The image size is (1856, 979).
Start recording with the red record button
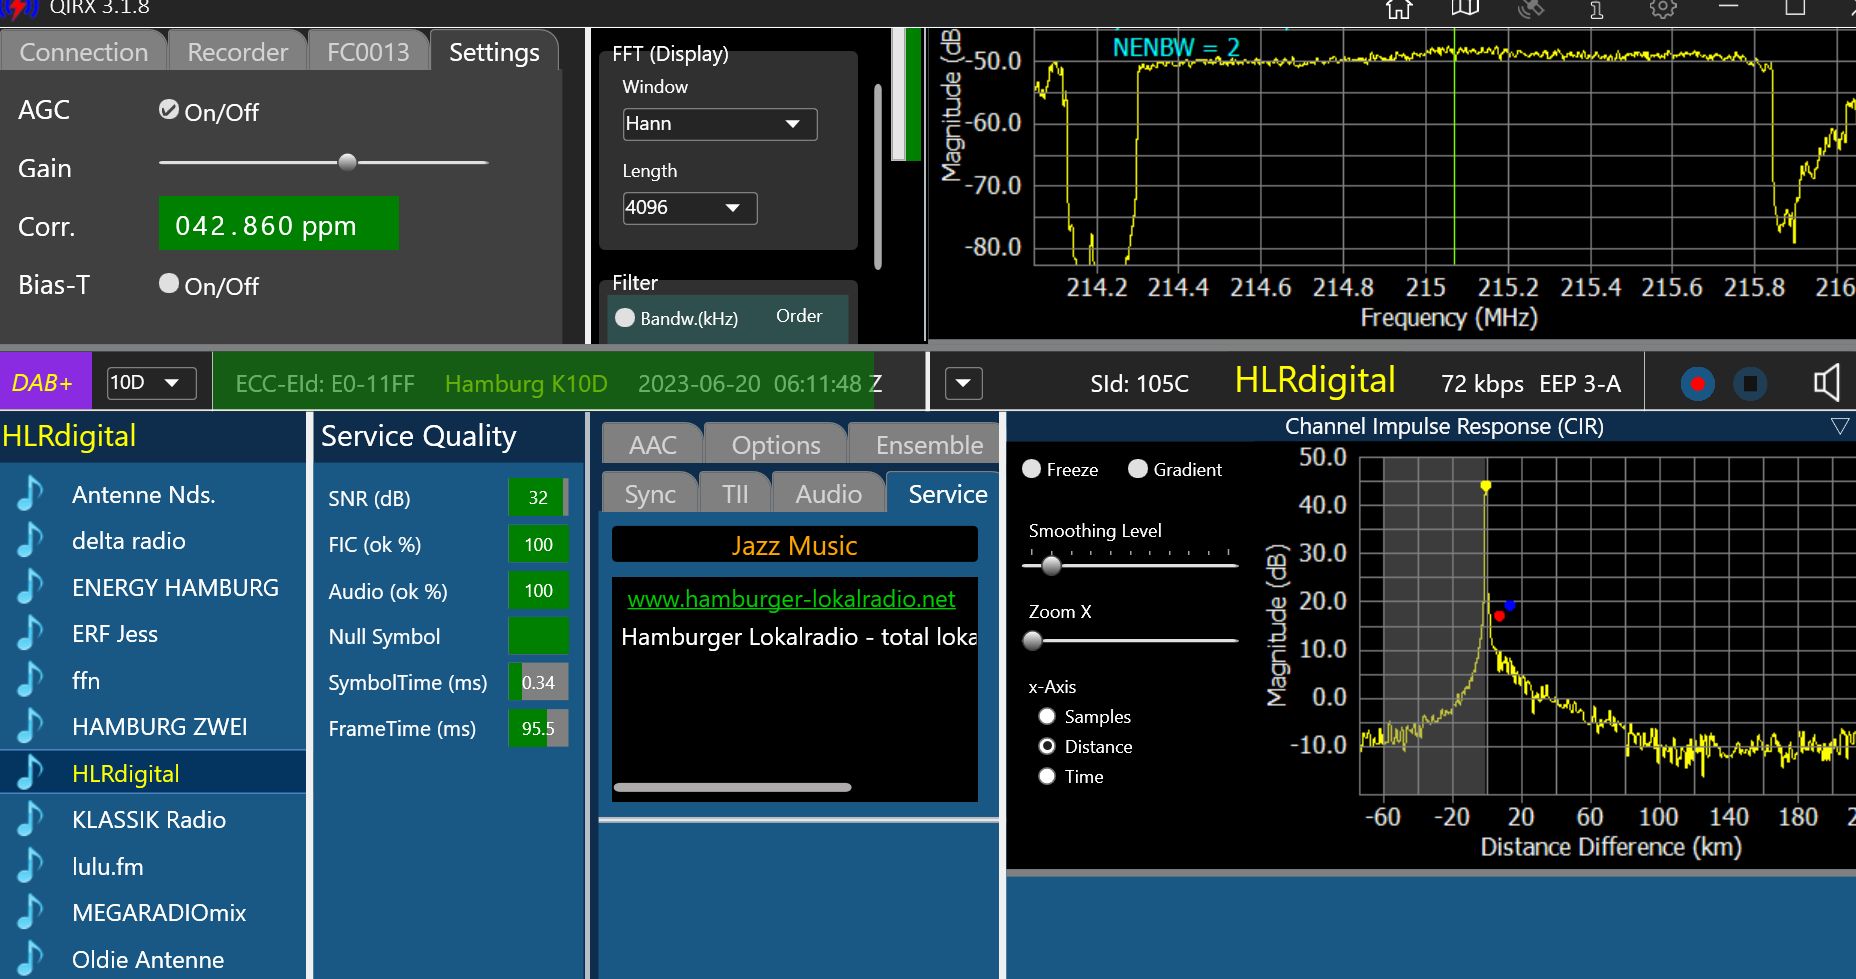point(1697,384)
